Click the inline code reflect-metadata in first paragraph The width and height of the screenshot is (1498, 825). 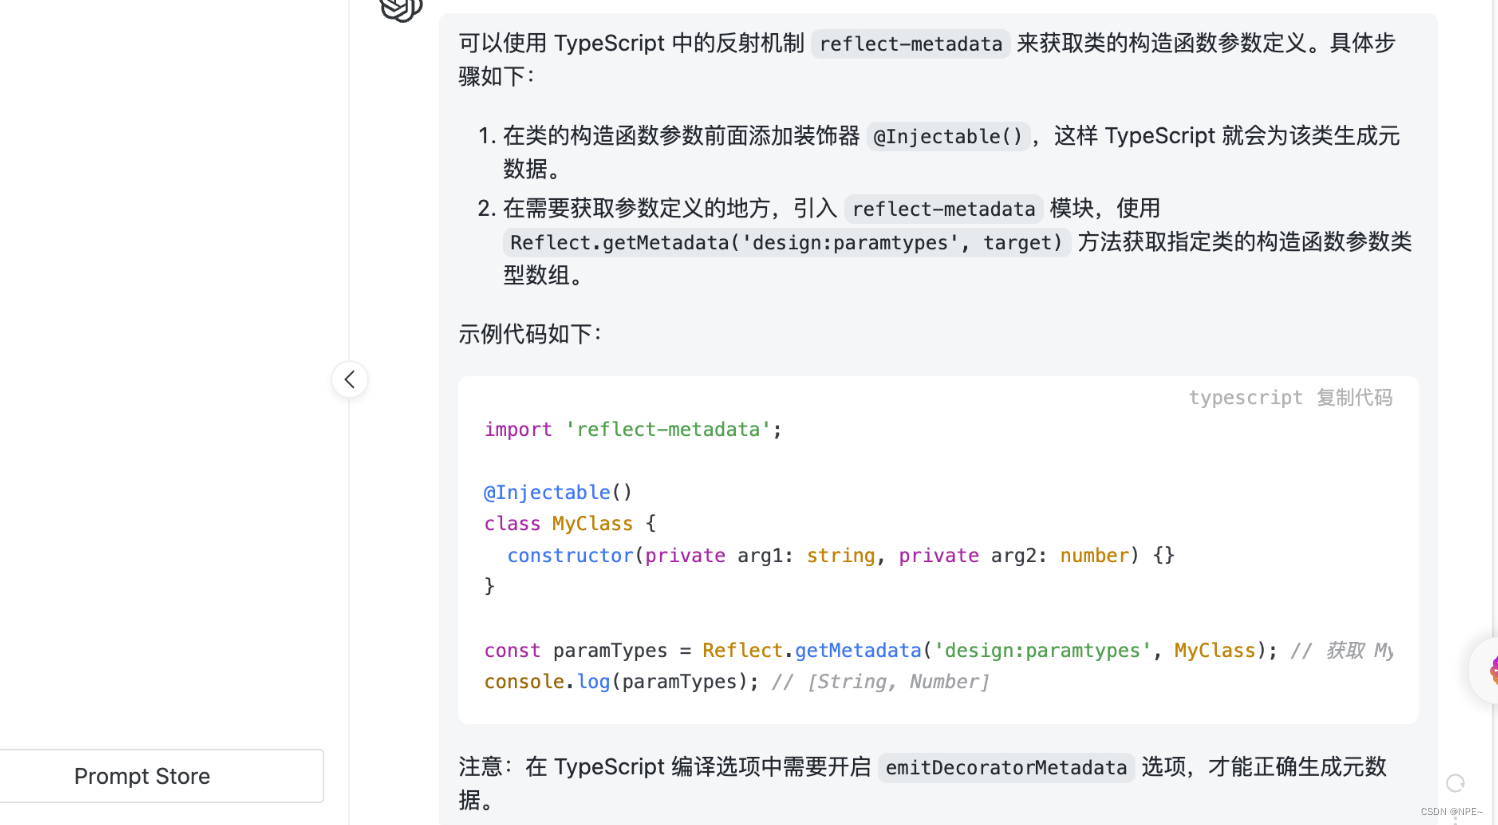pos(910,44)
